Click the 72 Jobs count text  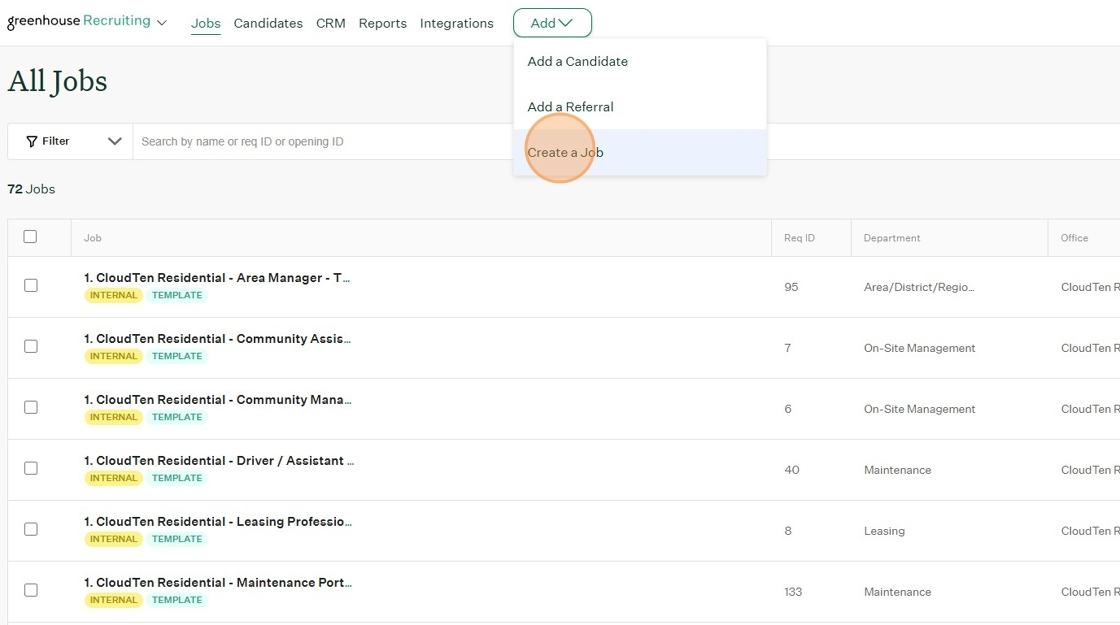[31, 189]
